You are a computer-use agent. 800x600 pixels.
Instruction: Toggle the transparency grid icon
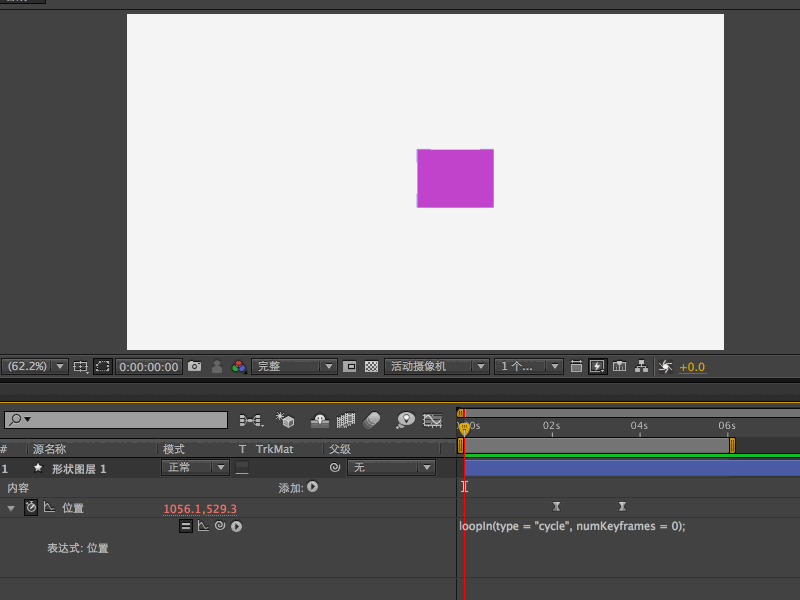tap(371, 366)
